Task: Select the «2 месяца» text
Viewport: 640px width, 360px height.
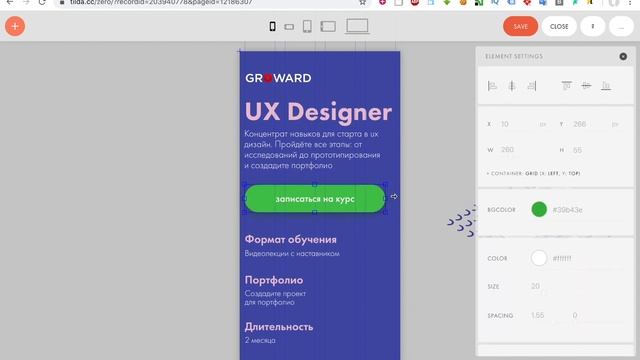Action: [x=260, y=340]
